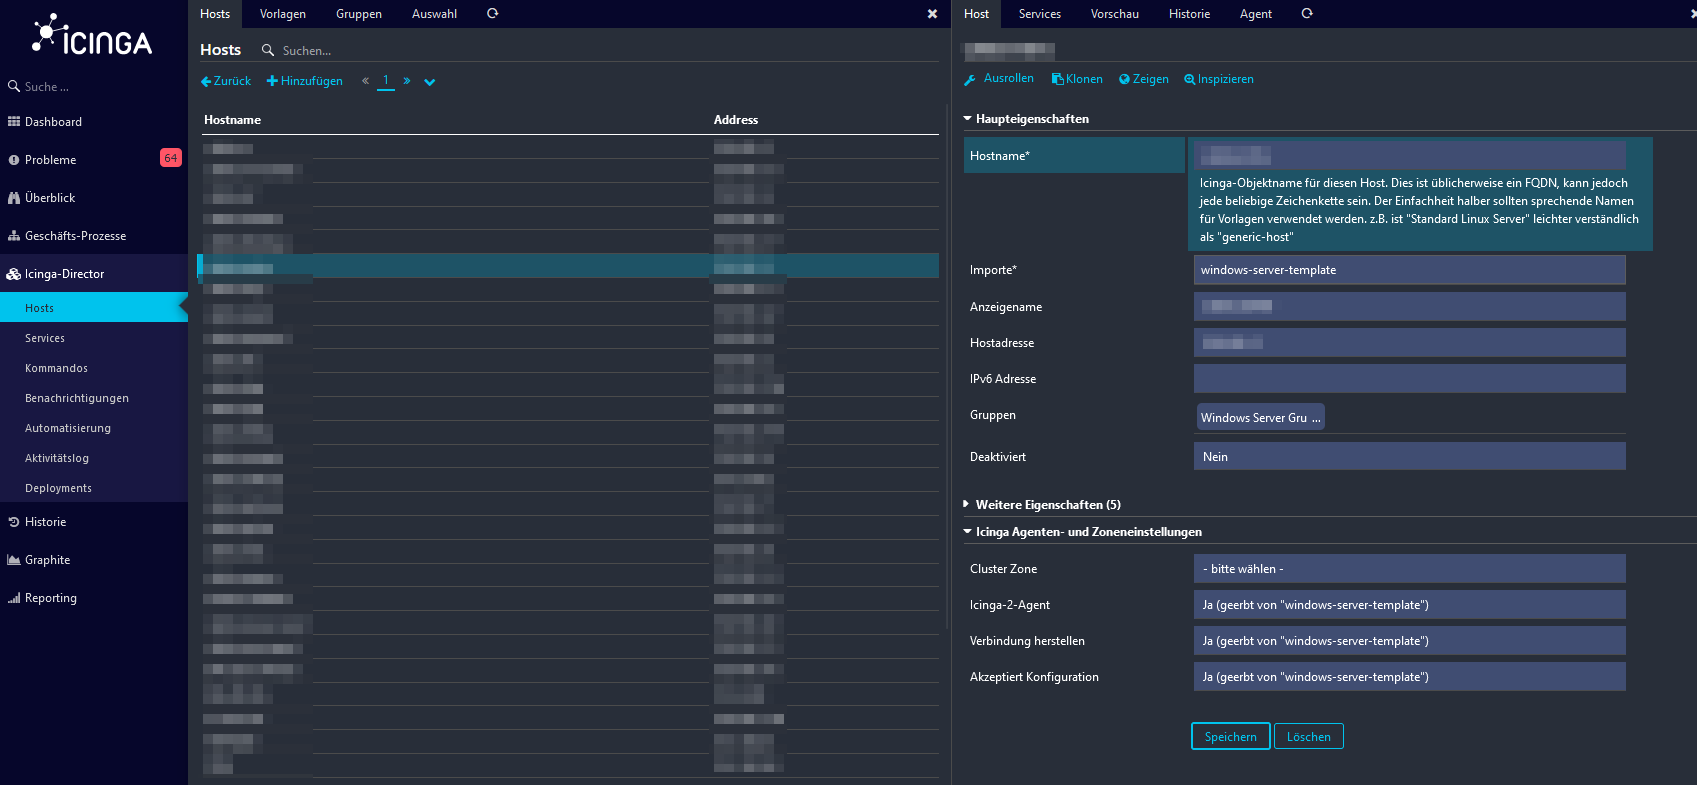Click the red 64 problems badge

coord(171,158)
